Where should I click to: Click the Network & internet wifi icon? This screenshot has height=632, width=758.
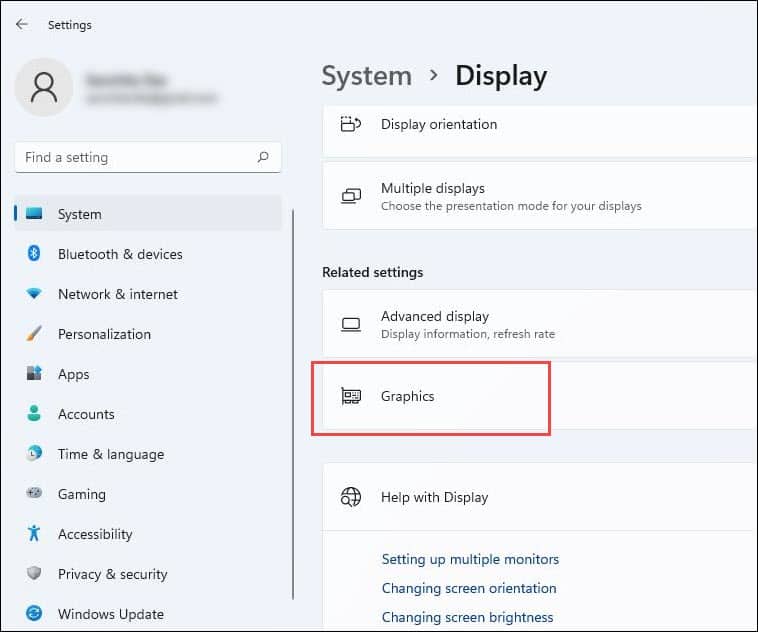tap(34, 294)
